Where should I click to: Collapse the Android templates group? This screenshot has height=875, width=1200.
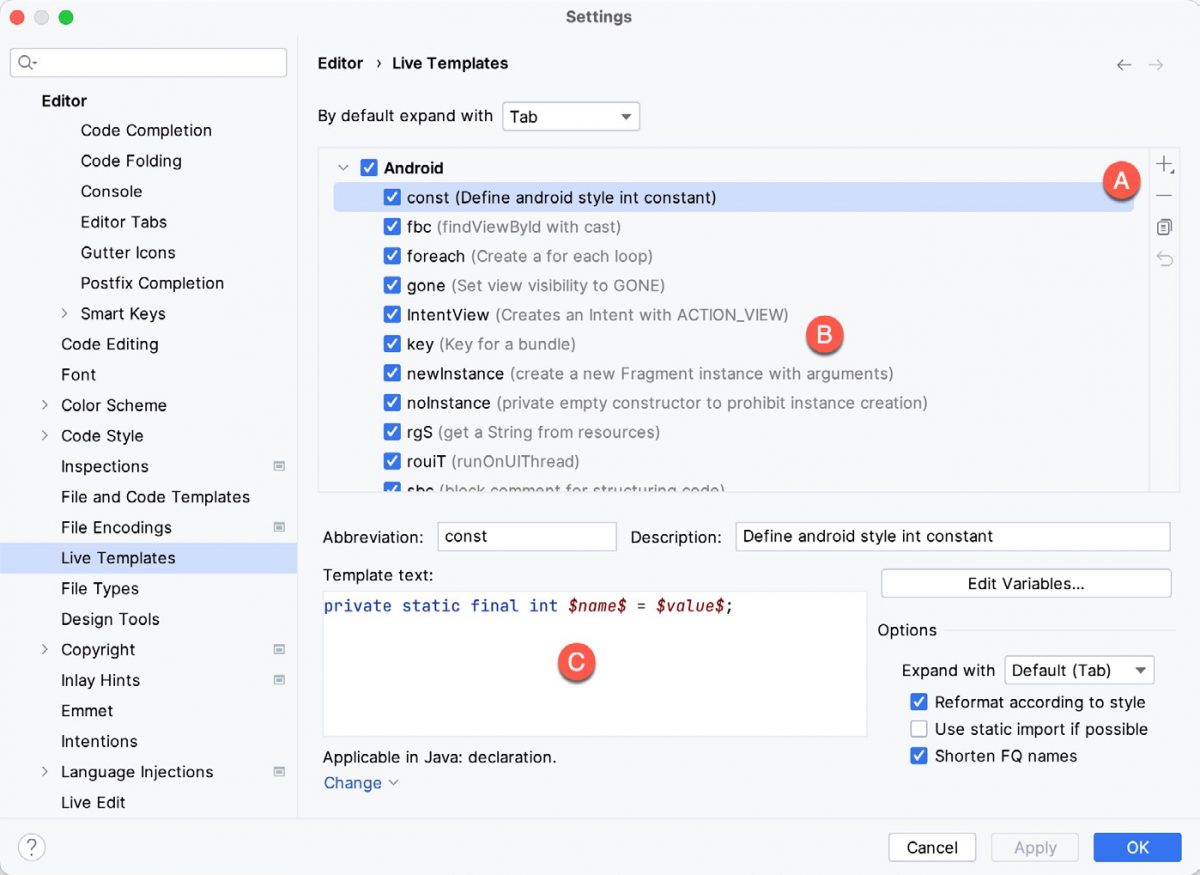[x=343, y=167]
